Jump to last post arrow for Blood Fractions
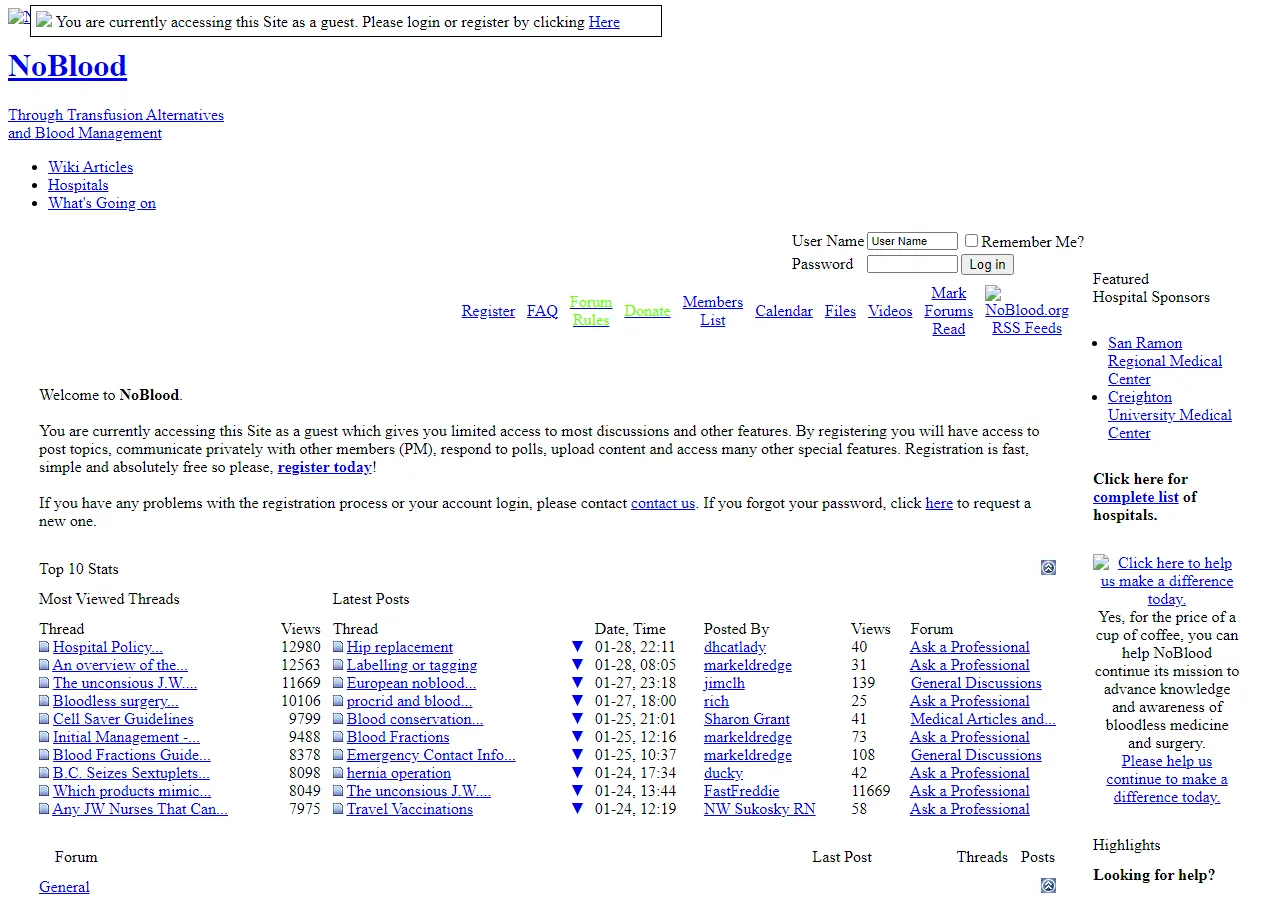This screenshot has height=900, width=1280. click(x=577, y=737)
